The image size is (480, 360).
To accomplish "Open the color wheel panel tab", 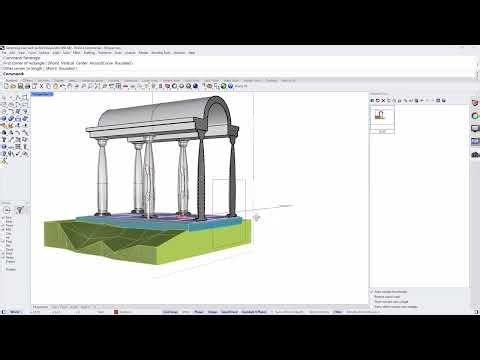I will point(475,116).
